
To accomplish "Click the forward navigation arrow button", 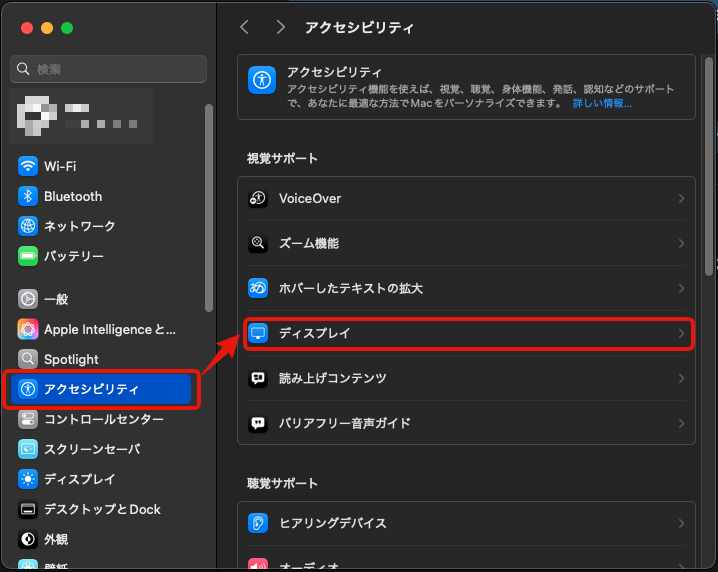I will 280,28.
